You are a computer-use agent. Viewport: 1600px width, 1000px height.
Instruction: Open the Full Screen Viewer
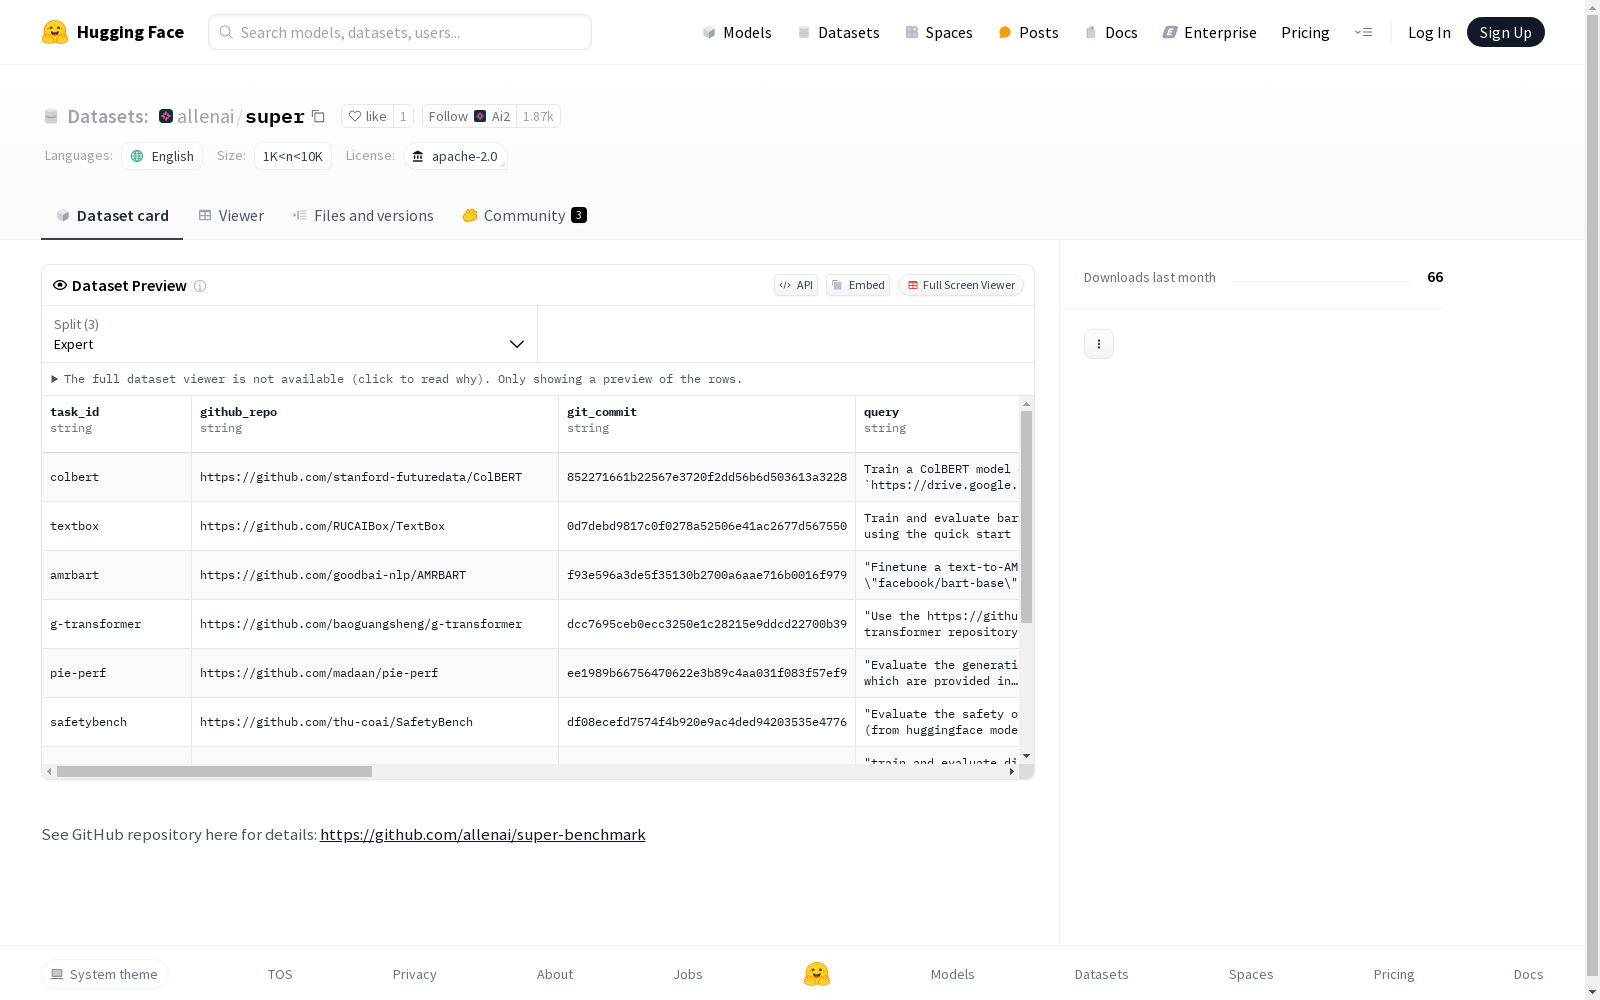point(961,285)
